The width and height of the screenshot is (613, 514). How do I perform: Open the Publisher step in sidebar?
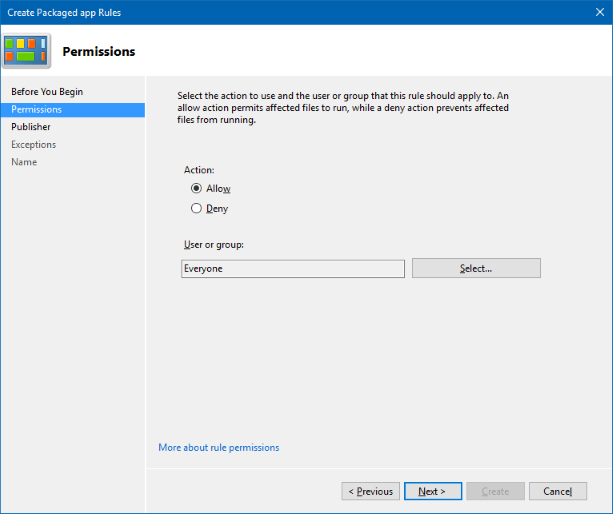tap(31, 127)
